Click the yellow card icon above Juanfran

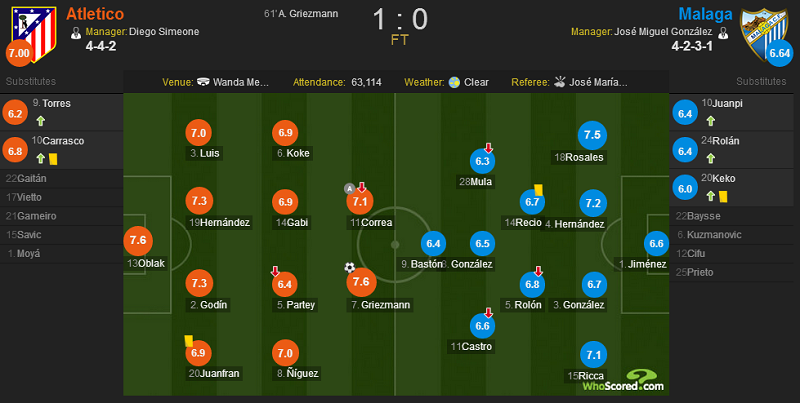[x=189, y=341]
